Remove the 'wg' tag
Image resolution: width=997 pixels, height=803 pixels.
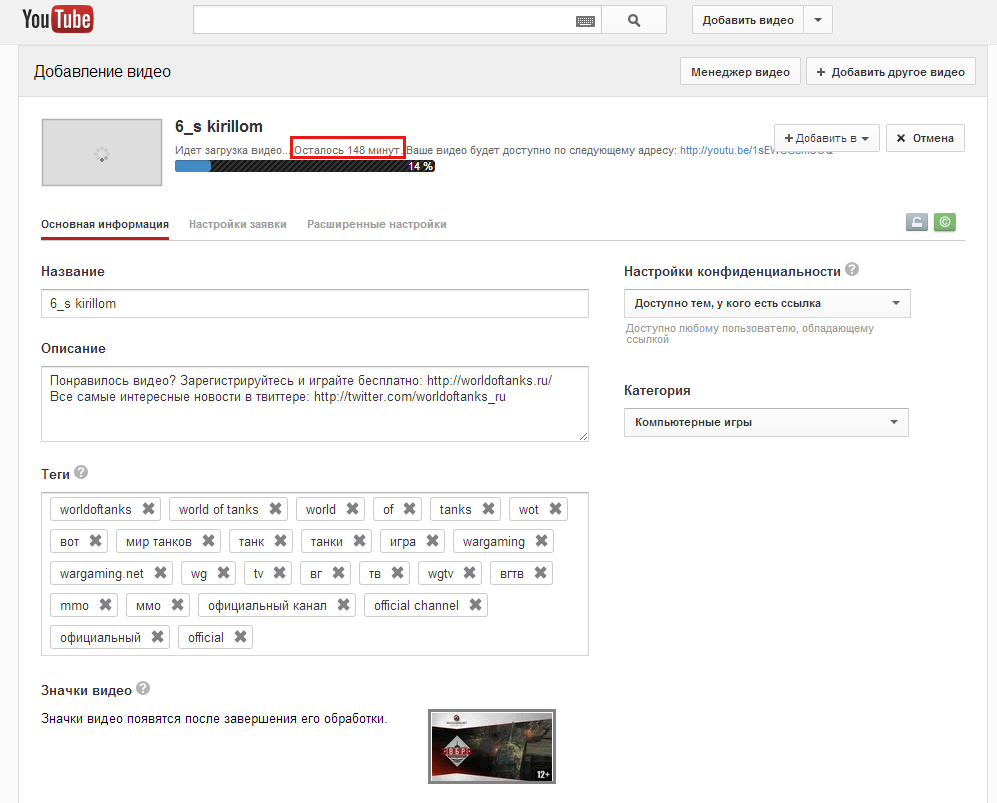coord(223,573)
